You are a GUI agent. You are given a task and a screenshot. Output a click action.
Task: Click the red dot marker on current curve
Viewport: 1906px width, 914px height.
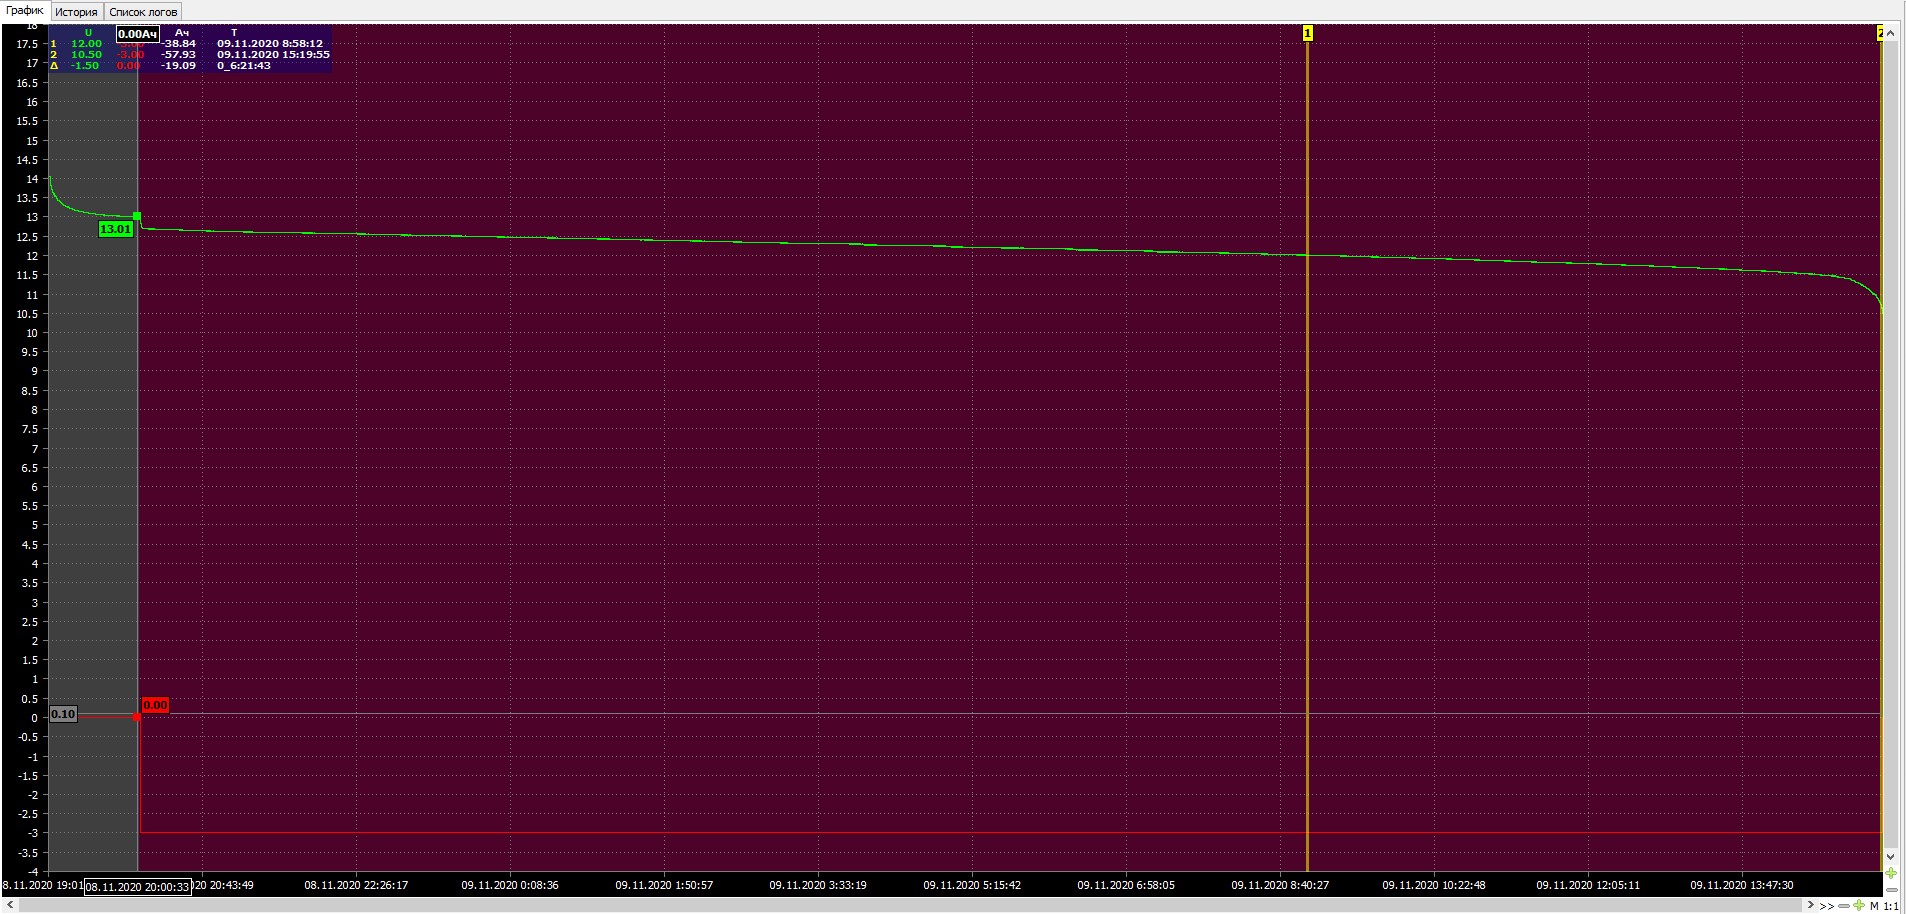pyautogui.click(x=137, y=716)
